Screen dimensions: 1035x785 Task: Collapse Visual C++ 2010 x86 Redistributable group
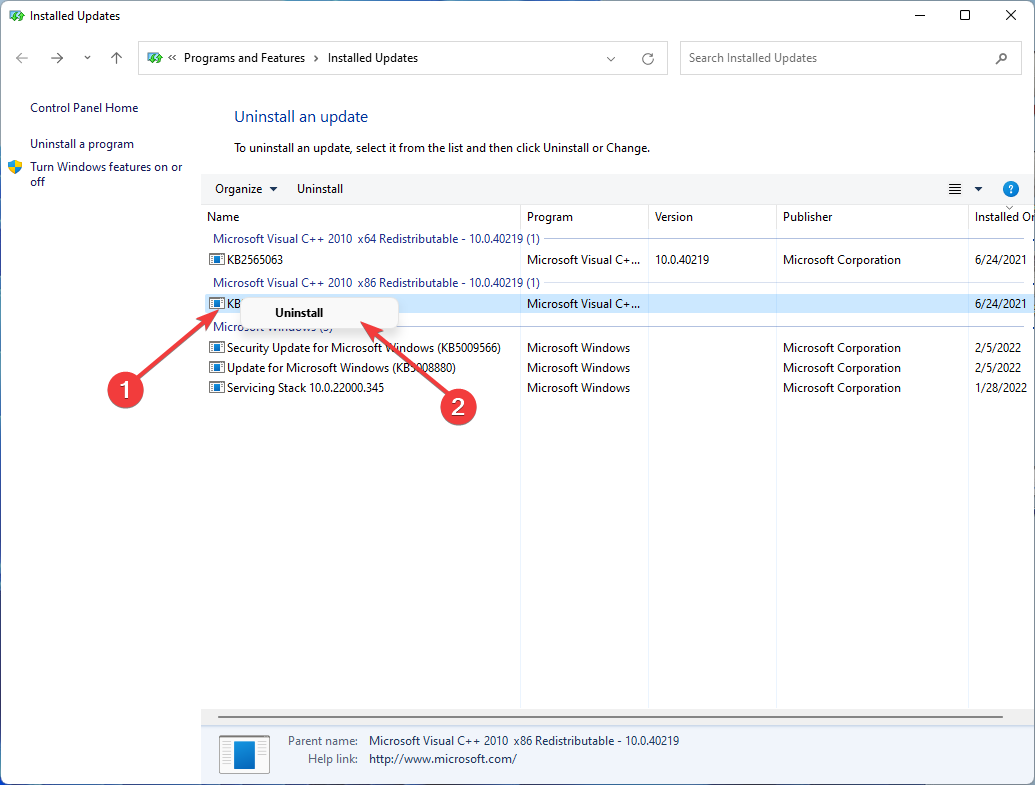[376, 283]
